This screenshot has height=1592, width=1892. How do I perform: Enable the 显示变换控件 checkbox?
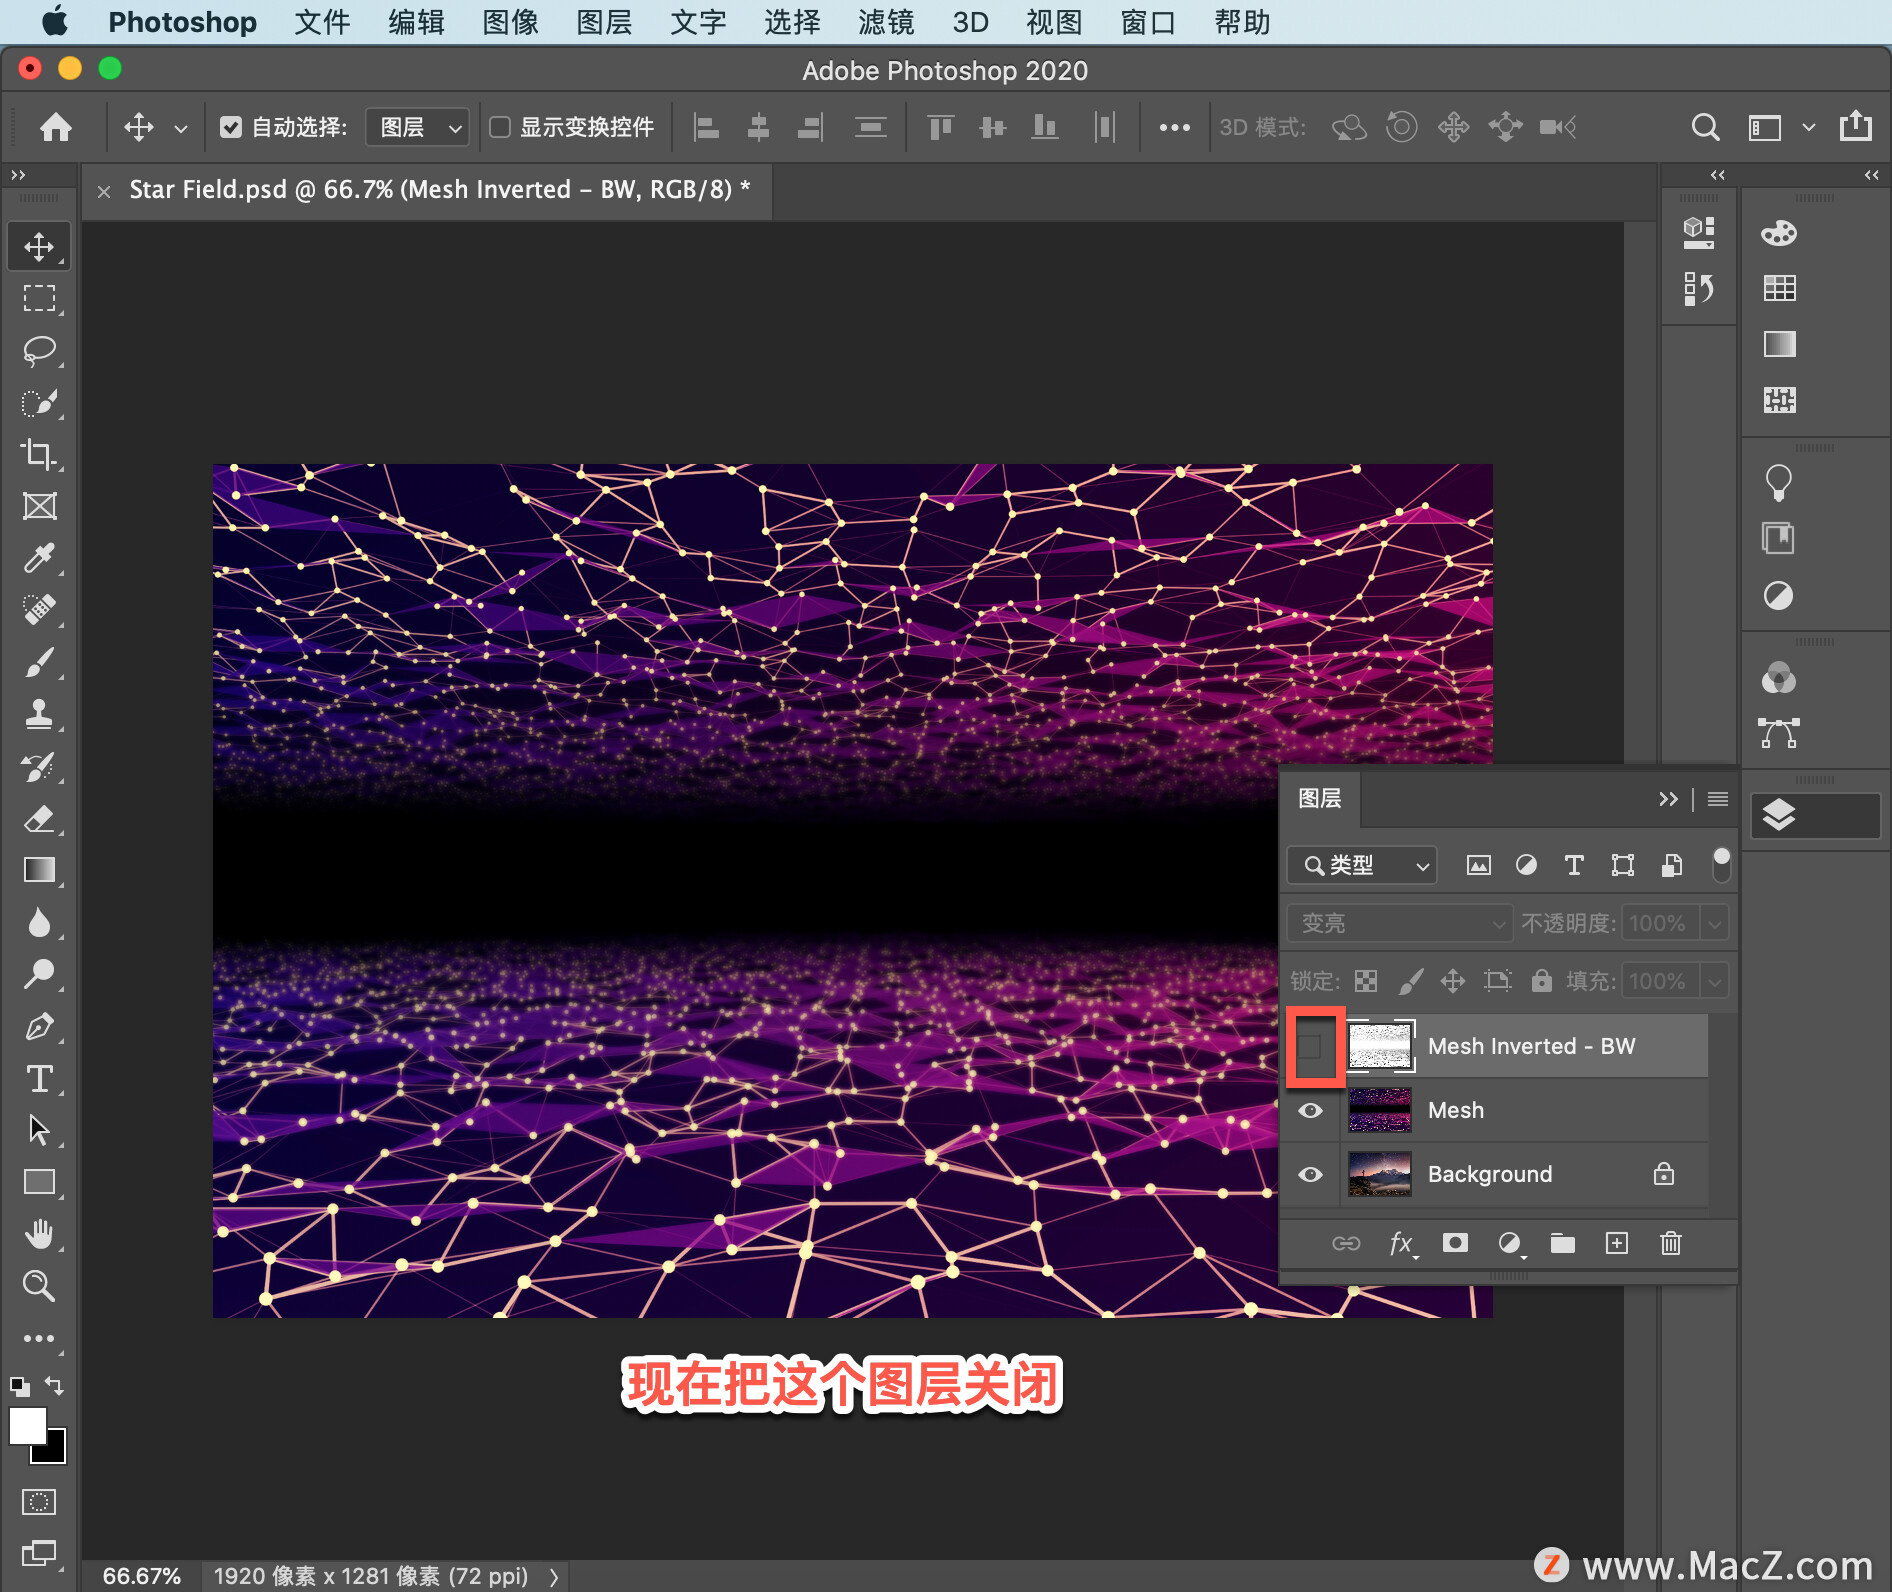(500, 127)
